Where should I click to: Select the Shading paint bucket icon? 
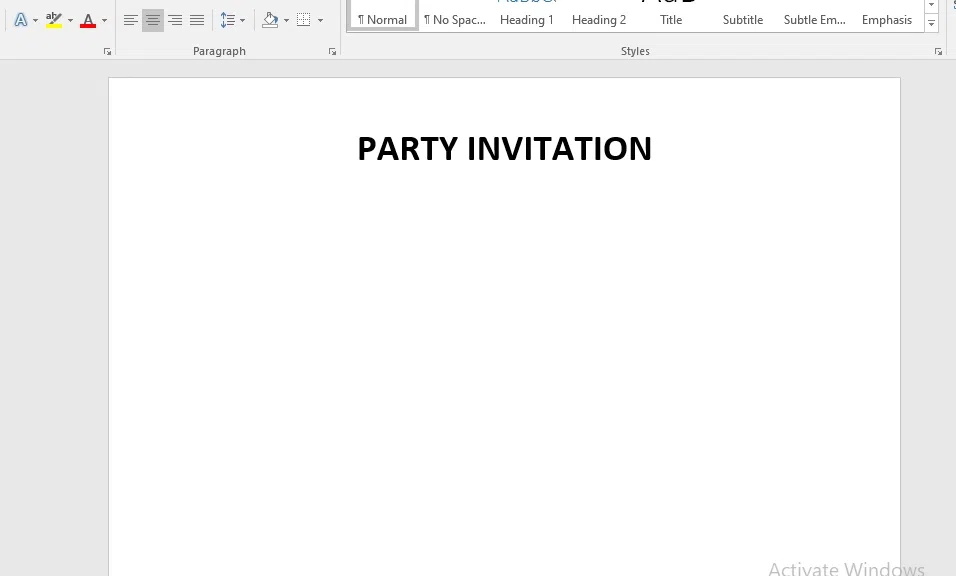coord(271,19)
